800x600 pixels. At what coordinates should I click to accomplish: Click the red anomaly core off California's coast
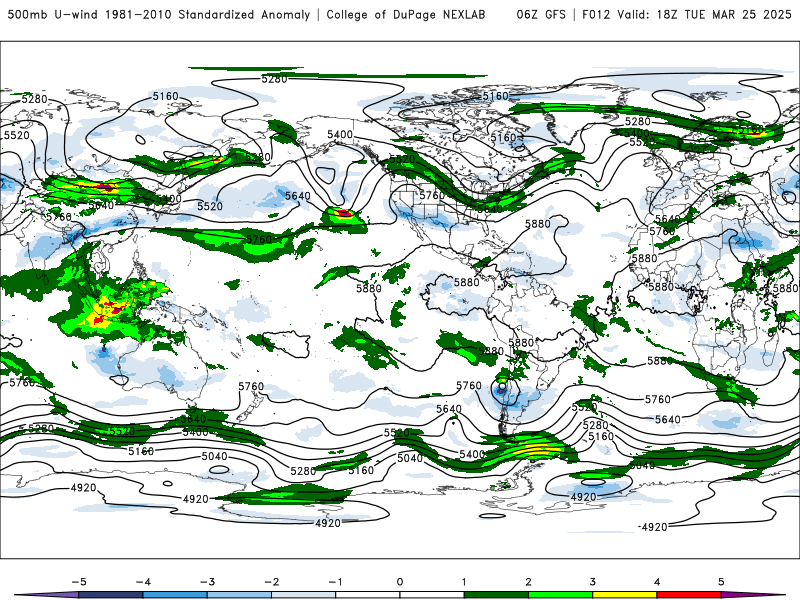(343, 213)
